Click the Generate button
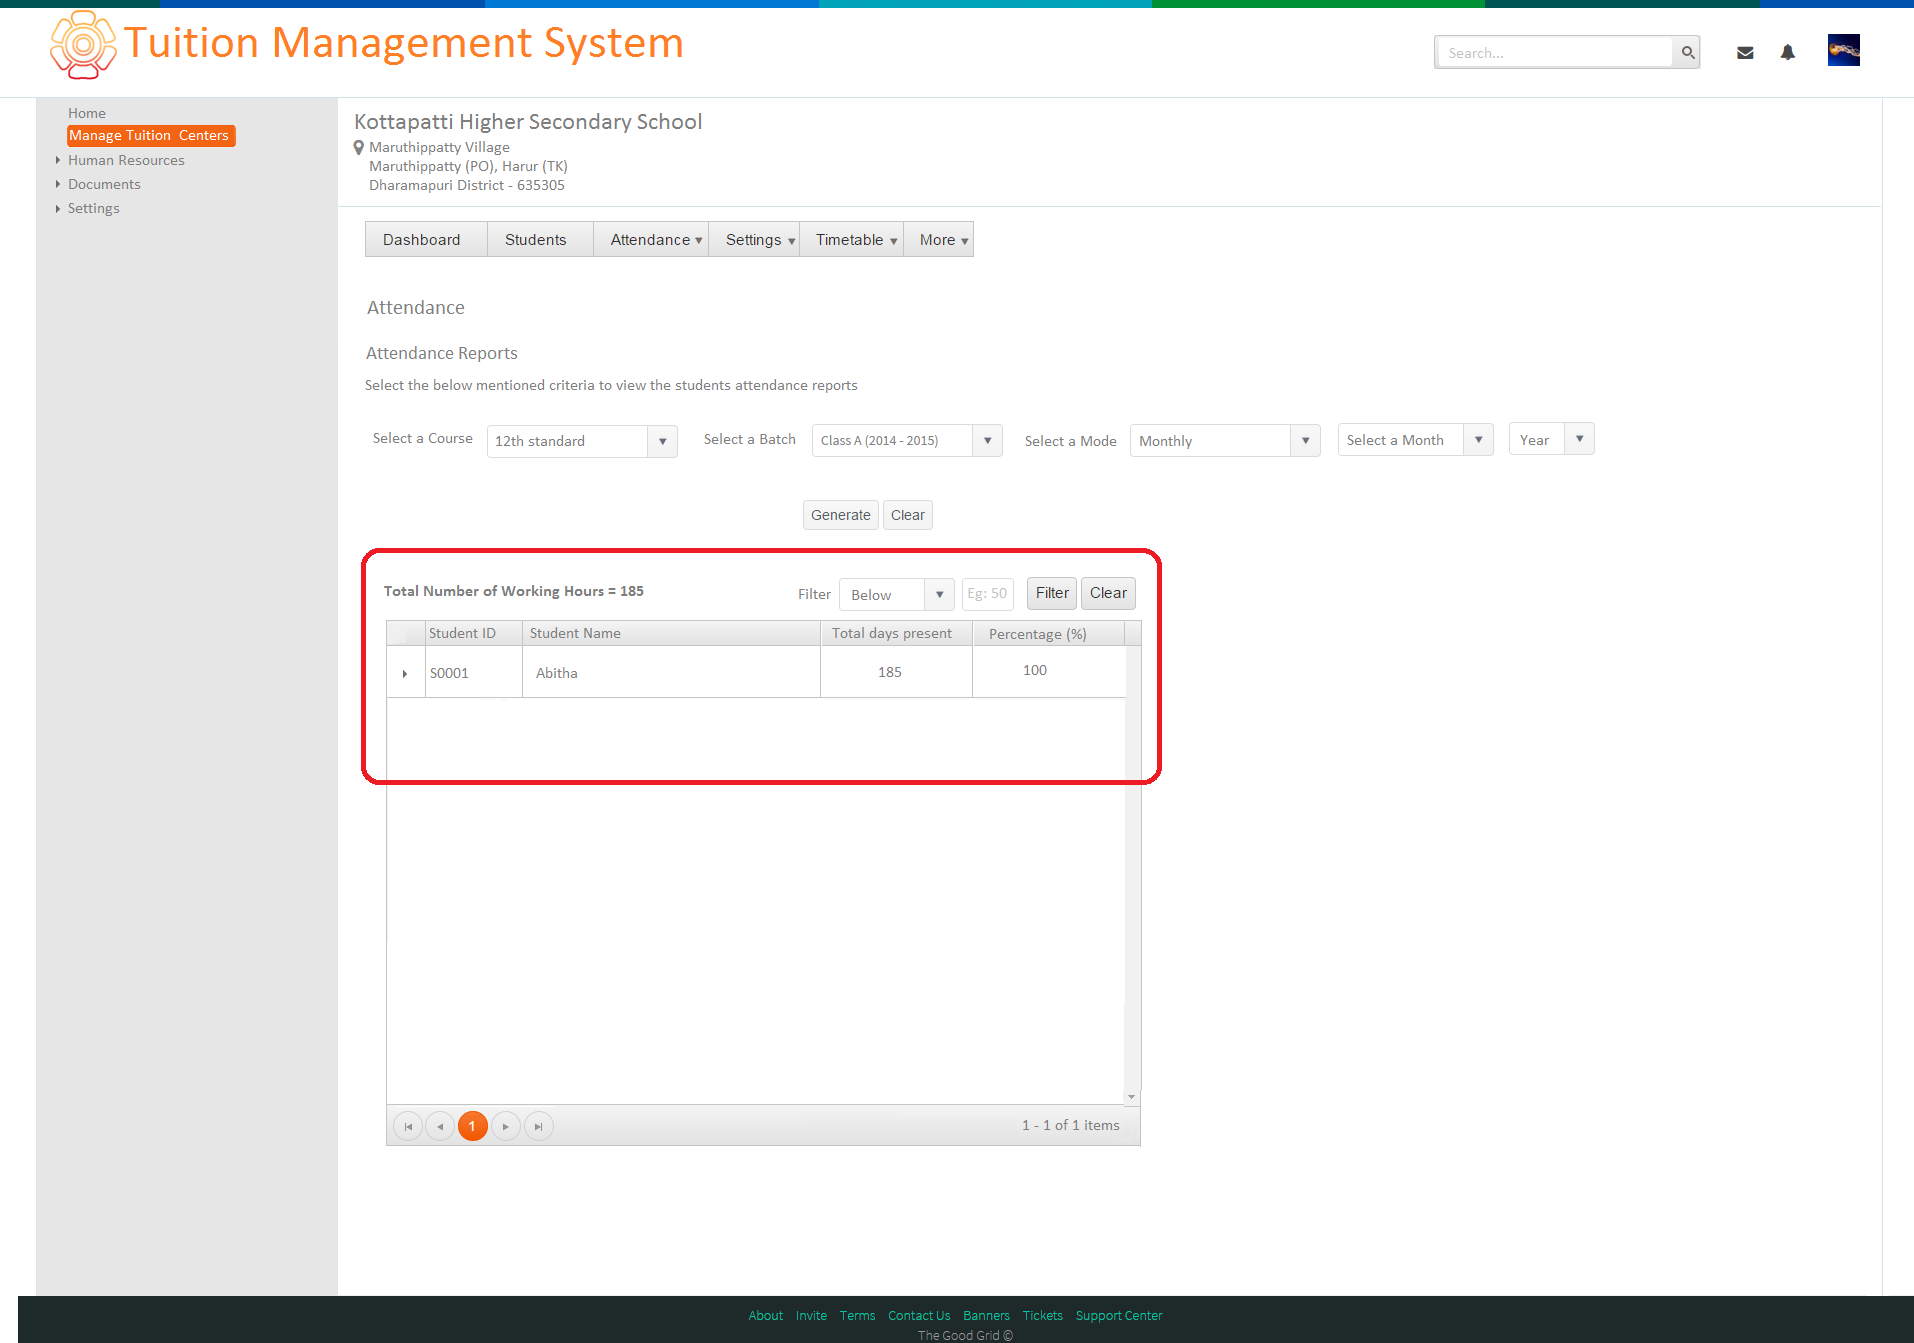This screenshot has height=1343, width=1914. (x=841, y=515)
